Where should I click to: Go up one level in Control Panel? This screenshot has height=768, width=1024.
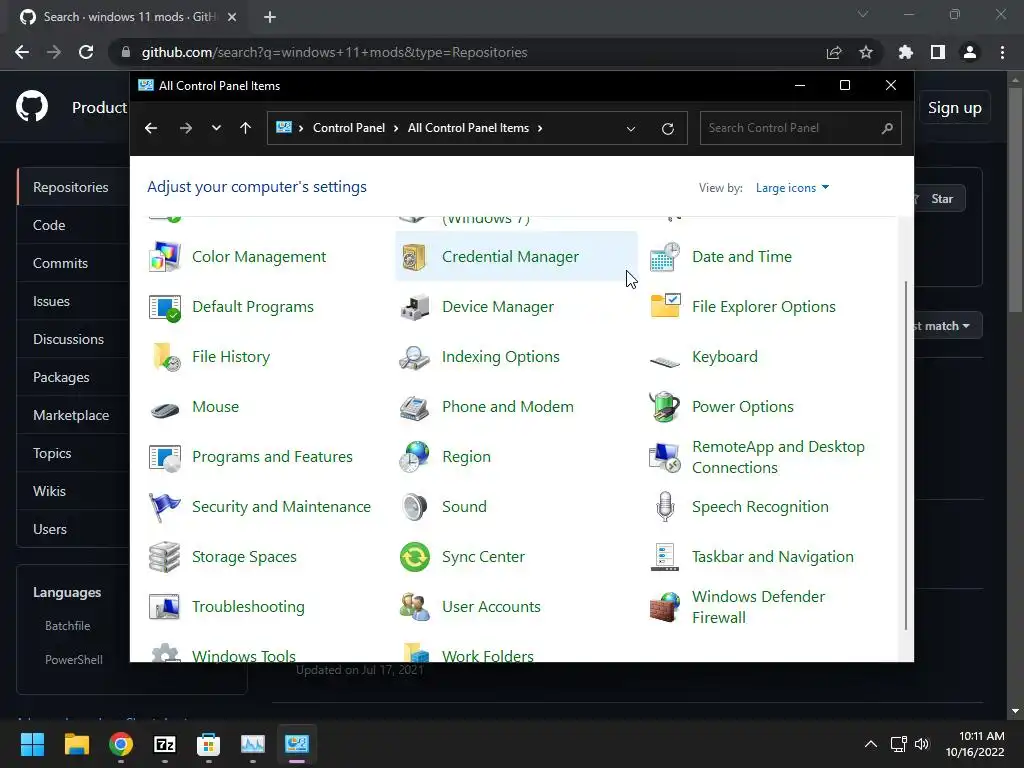(x=246, y=128)
